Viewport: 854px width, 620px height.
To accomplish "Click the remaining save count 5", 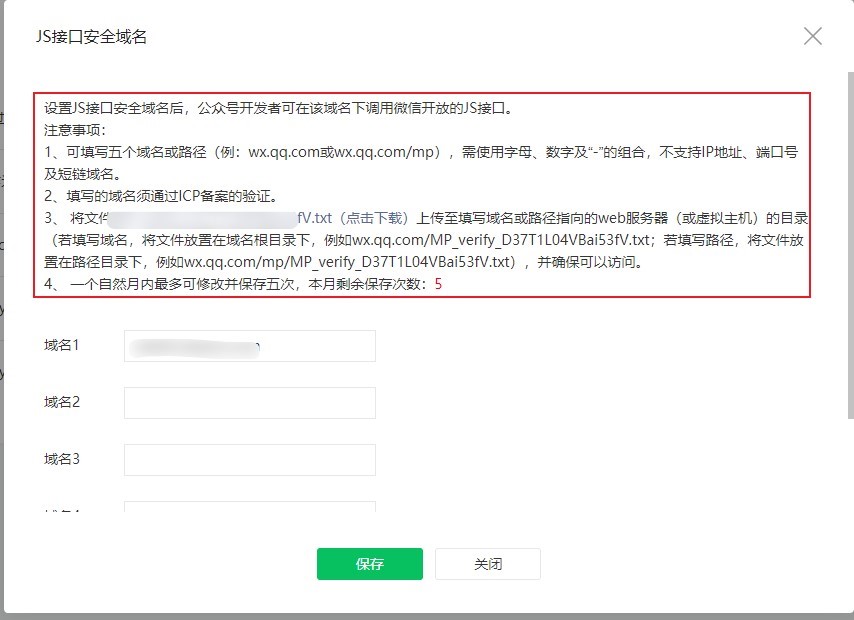I will (x=438, y=284).
